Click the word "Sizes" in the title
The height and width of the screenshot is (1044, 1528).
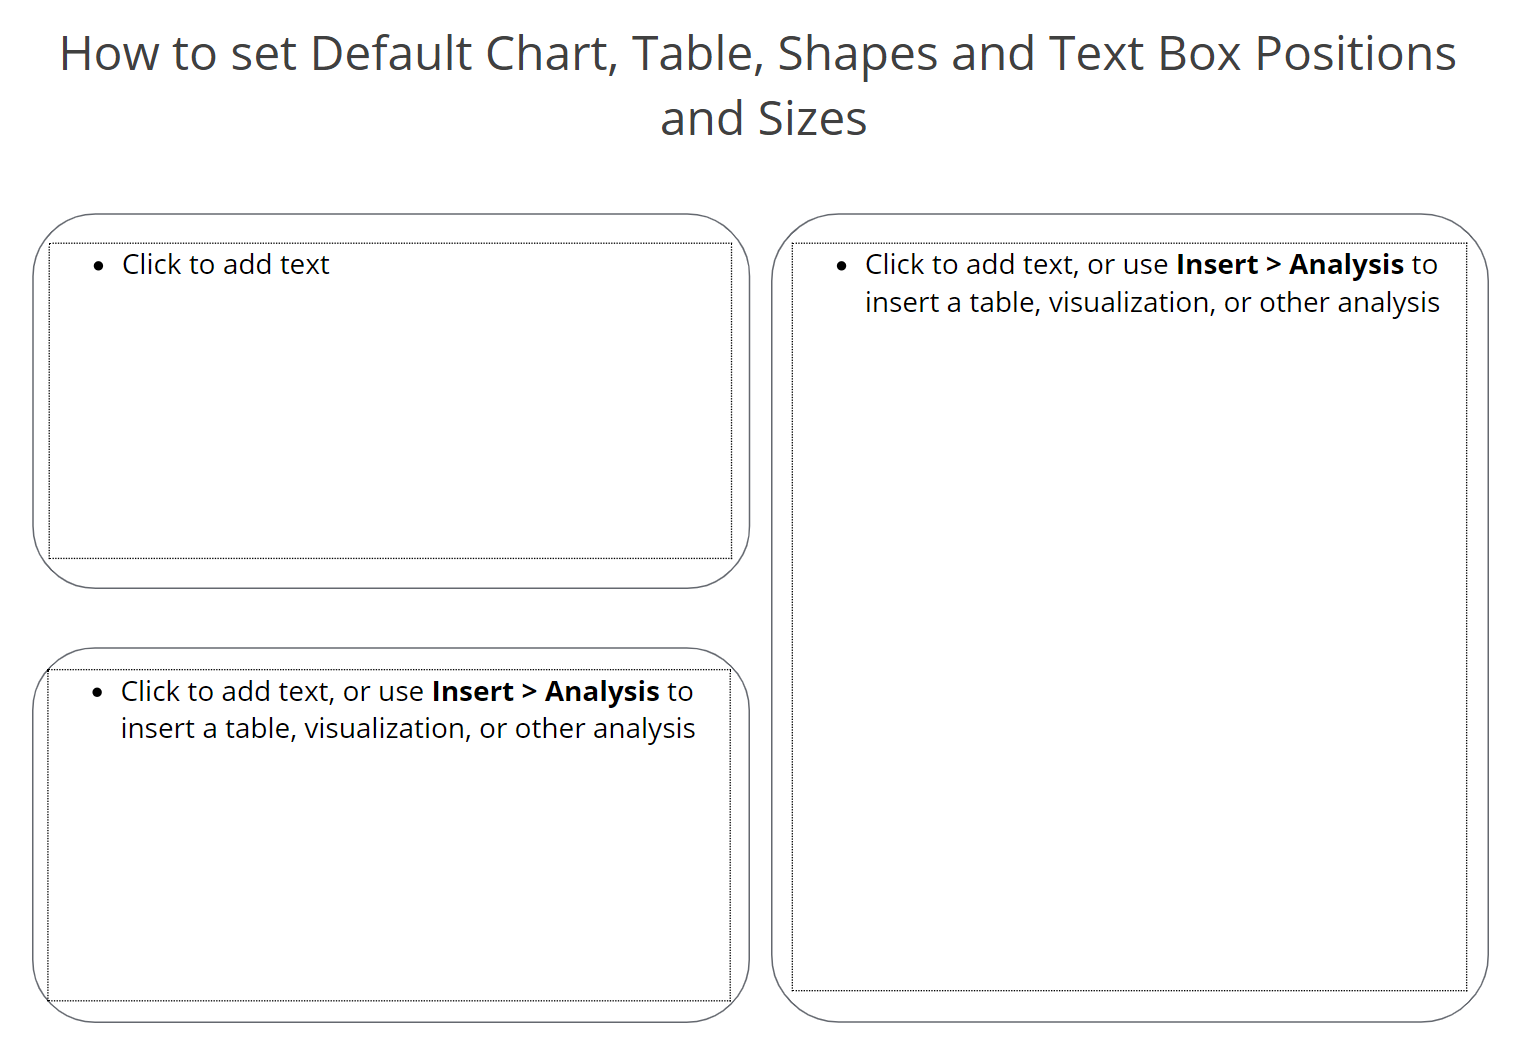(812, 119)
